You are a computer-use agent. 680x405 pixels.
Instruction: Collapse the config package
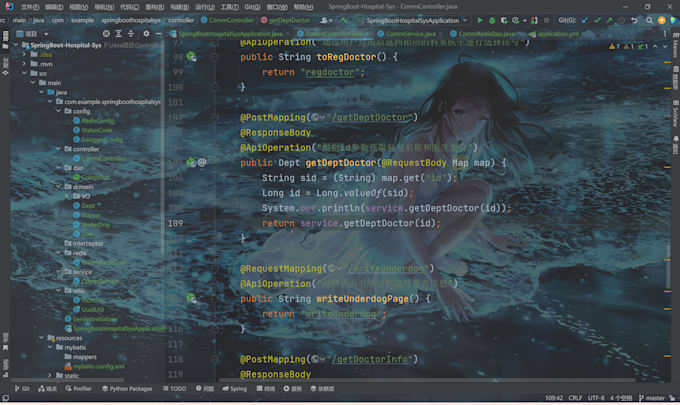59,111
